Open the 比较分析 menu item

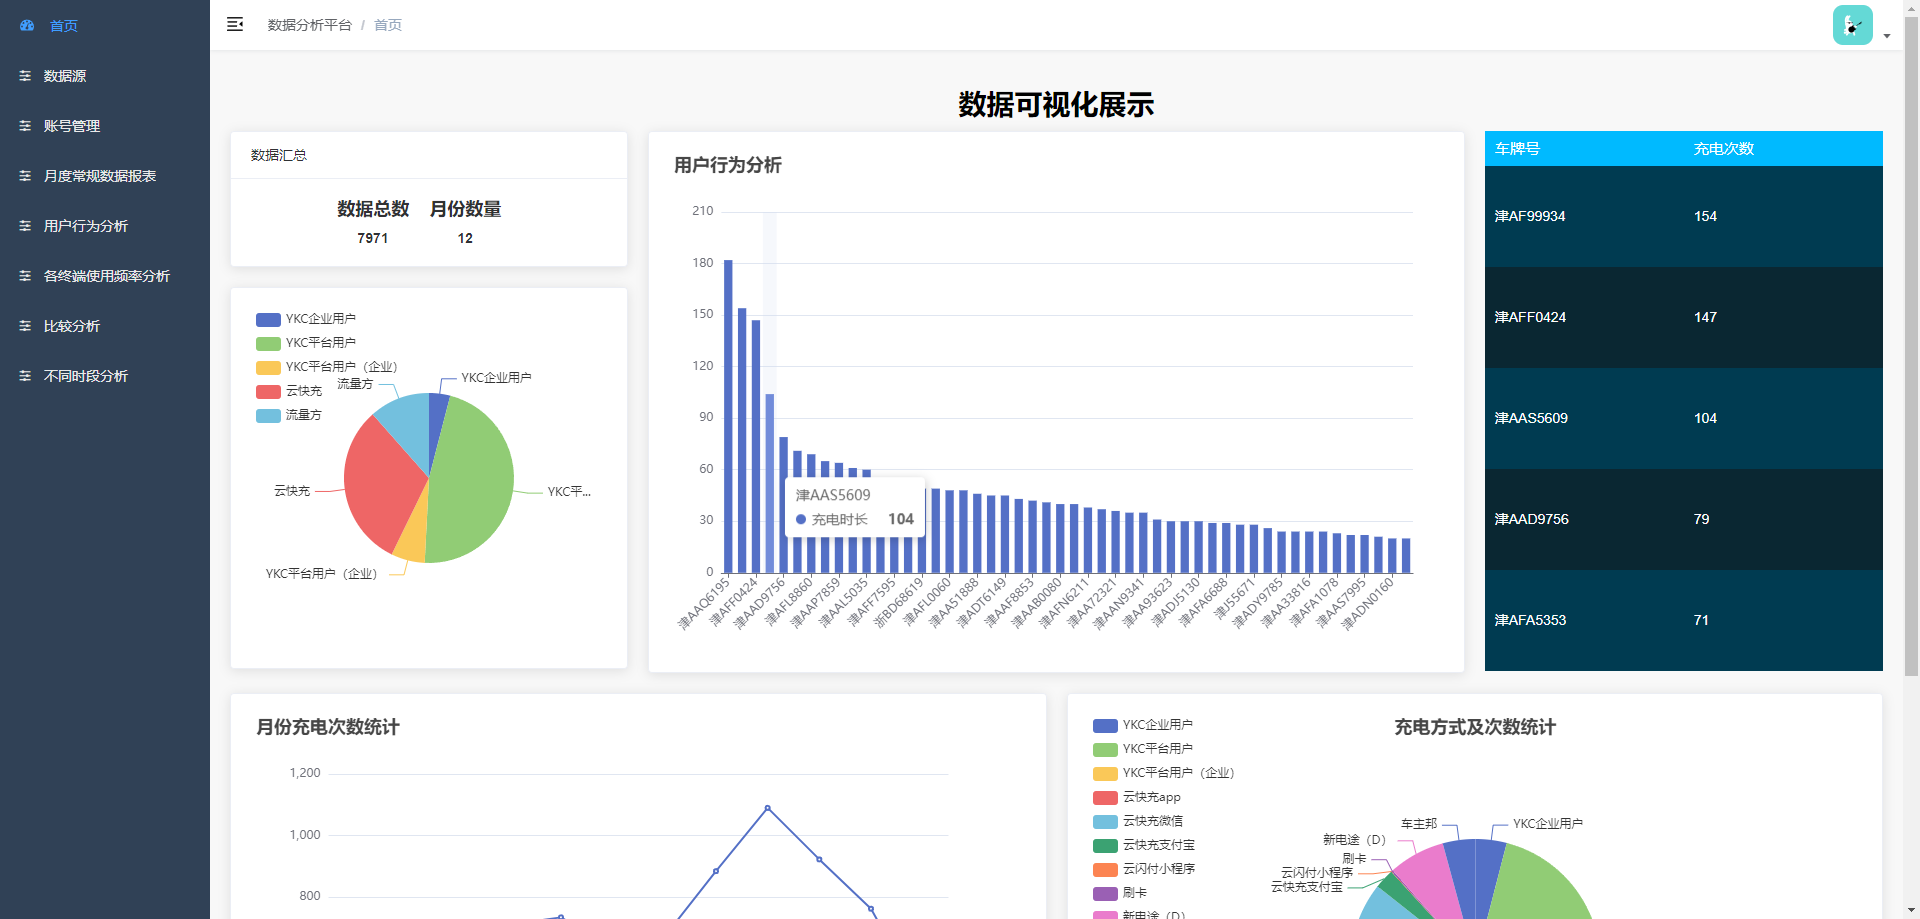[72, 326]
